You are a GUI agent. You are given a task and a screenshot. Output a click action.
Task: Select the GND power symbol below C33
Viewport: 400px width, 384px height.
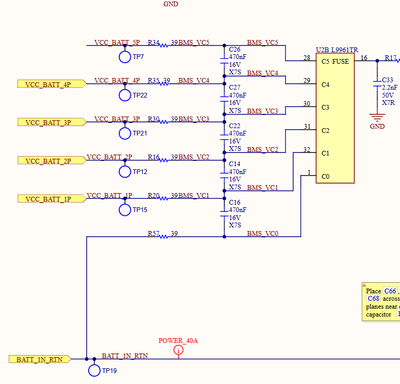pos(377,118)
